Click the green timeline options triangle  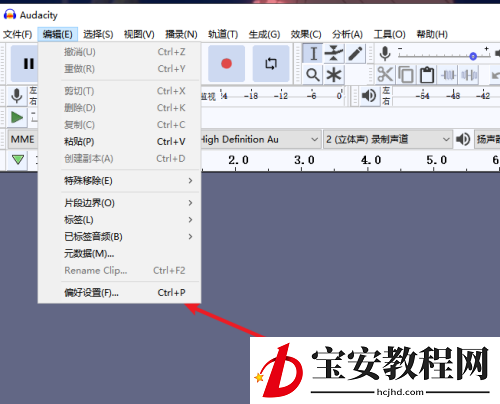click(18, 160)
